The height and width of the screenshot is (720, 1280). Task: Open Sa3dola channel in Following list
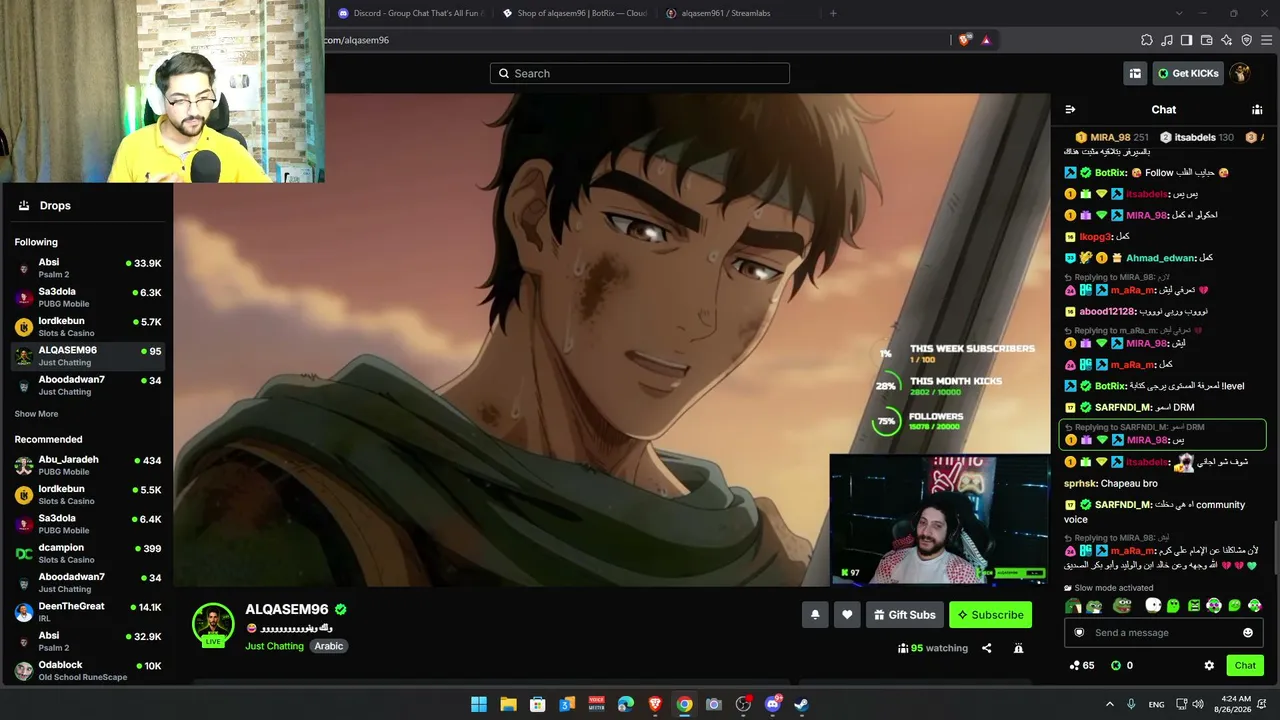[x=88, y=297]
